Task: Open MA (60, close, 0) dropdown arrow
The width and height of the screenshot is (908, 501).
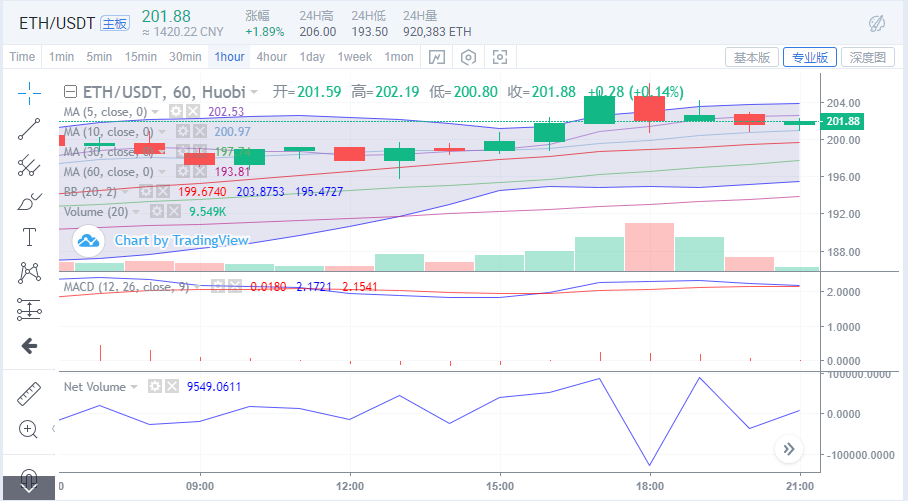Action: click(x=162, y=171)
